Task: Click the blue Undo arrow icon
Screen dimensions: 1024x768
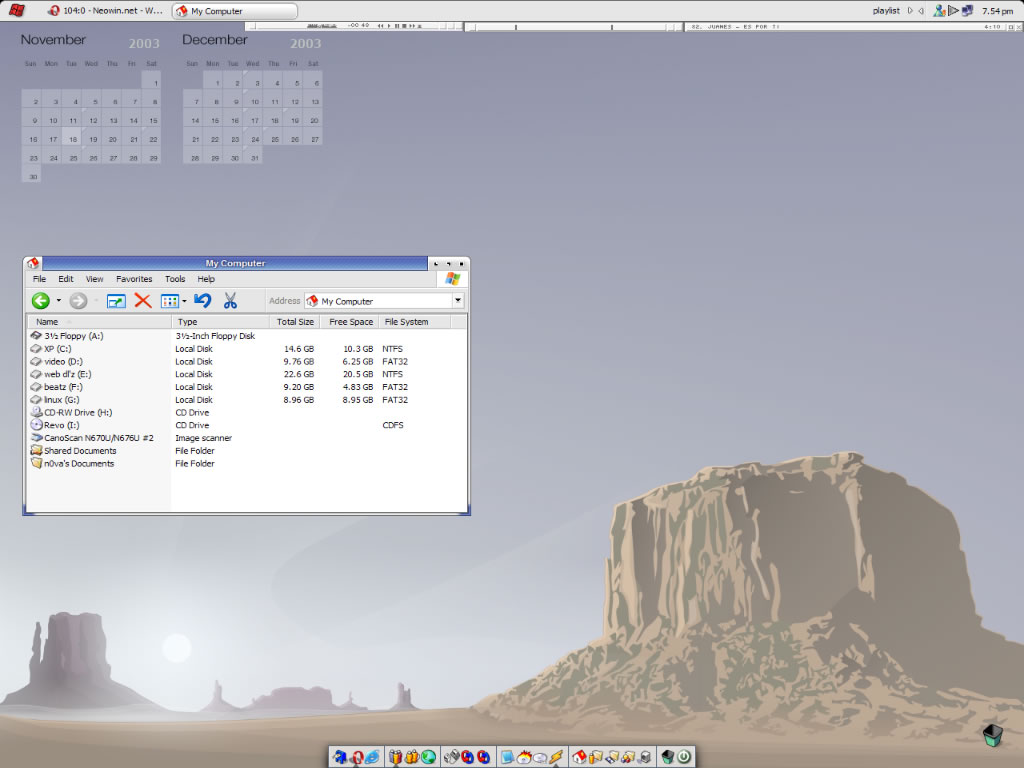Action: click(x=203, y=301)
